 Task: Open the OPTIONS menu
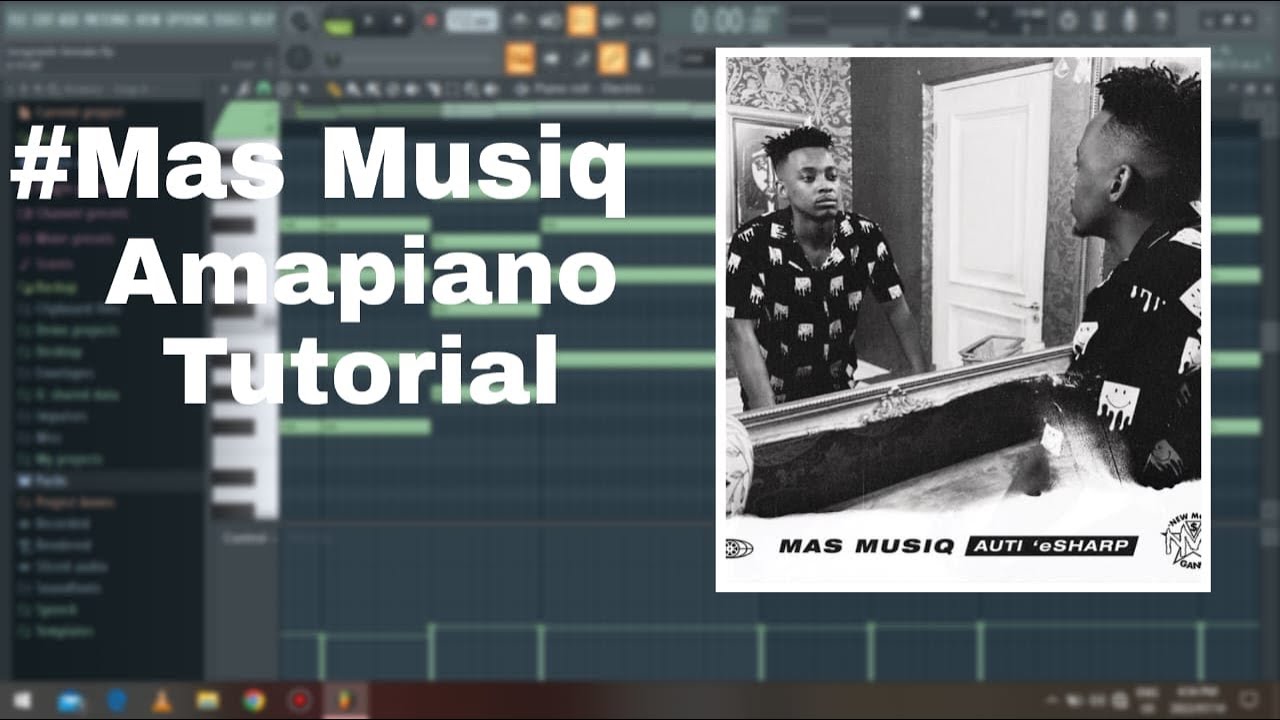point(187,19)
